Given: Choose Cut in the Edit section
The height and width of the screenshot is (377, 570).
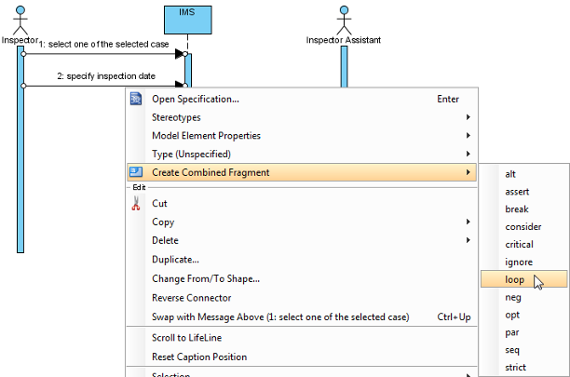Looking at the screenshot, I should (x=302, y=204).
